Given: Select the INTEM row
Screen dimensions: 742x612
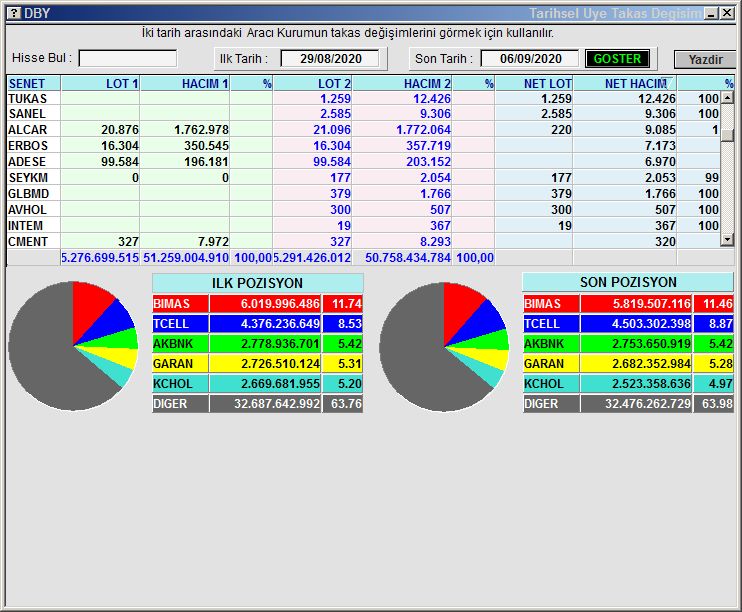Looking at the screenshot, I should click(363, 225).
